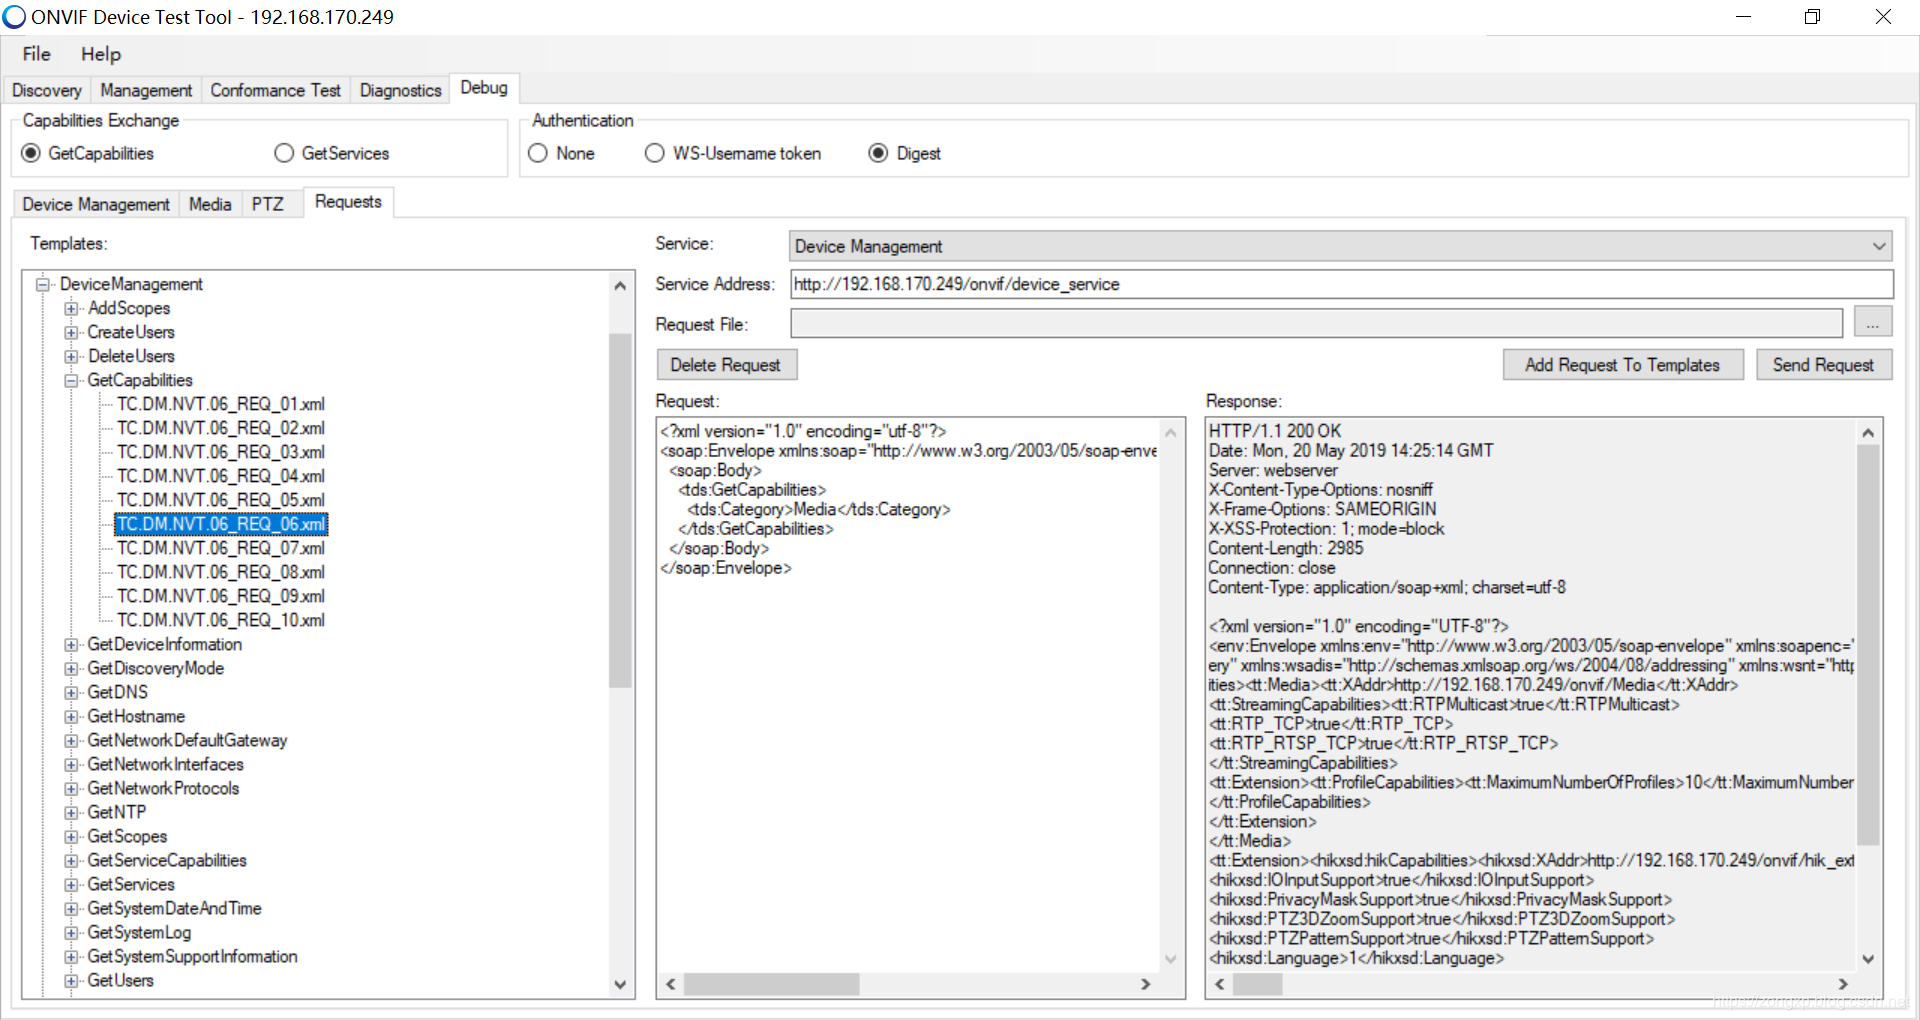Expand the CreateUsers tree node
The image size is (1920, 1020).
pyautogui.click(x=71, y=332)
